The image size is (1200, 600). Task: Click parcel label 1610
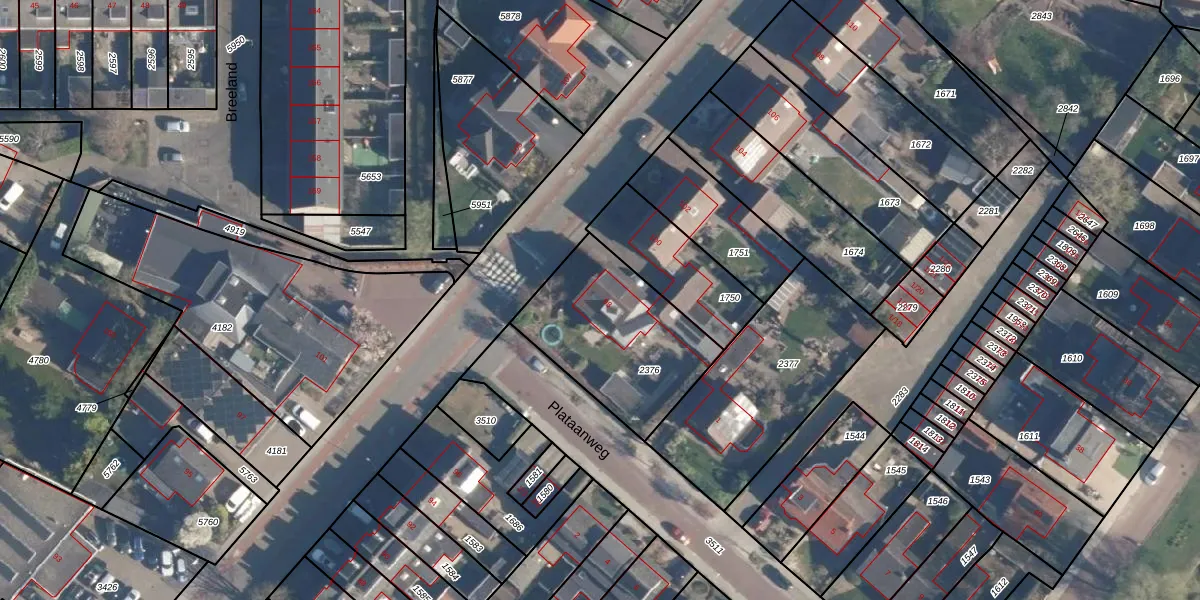pos(1071,358)
